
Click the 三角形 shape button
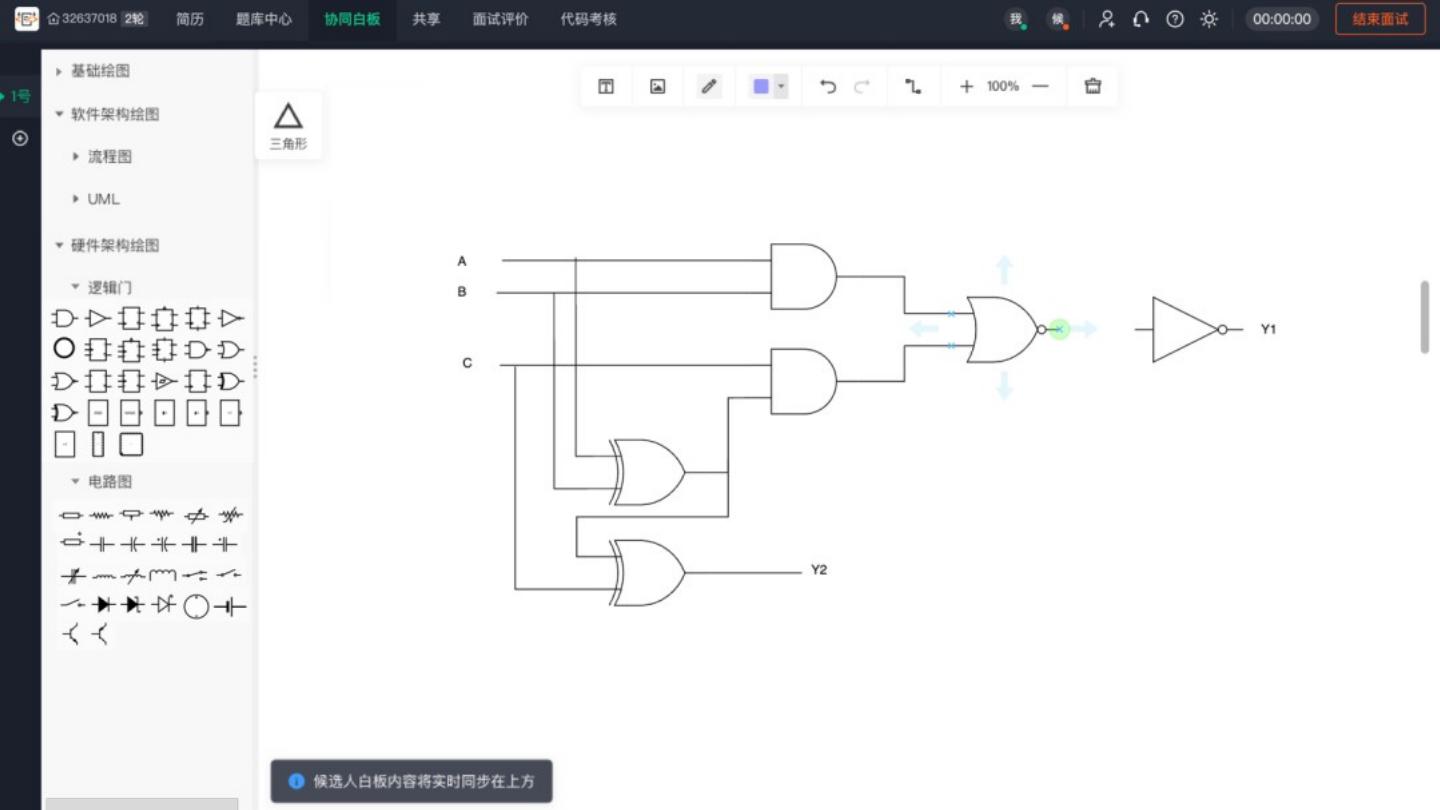288,125
